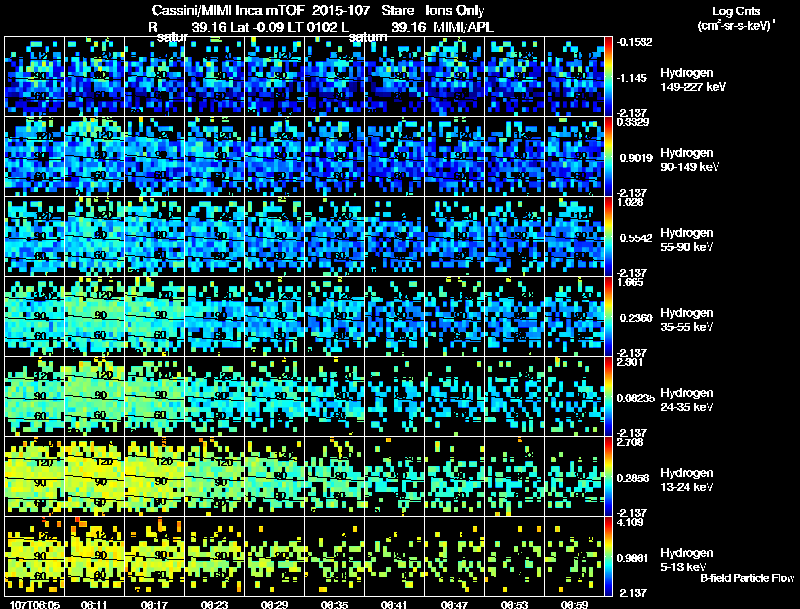Open the 5-13 keV panel at 06:53
The image size is (800, 609).
(515, 556)
